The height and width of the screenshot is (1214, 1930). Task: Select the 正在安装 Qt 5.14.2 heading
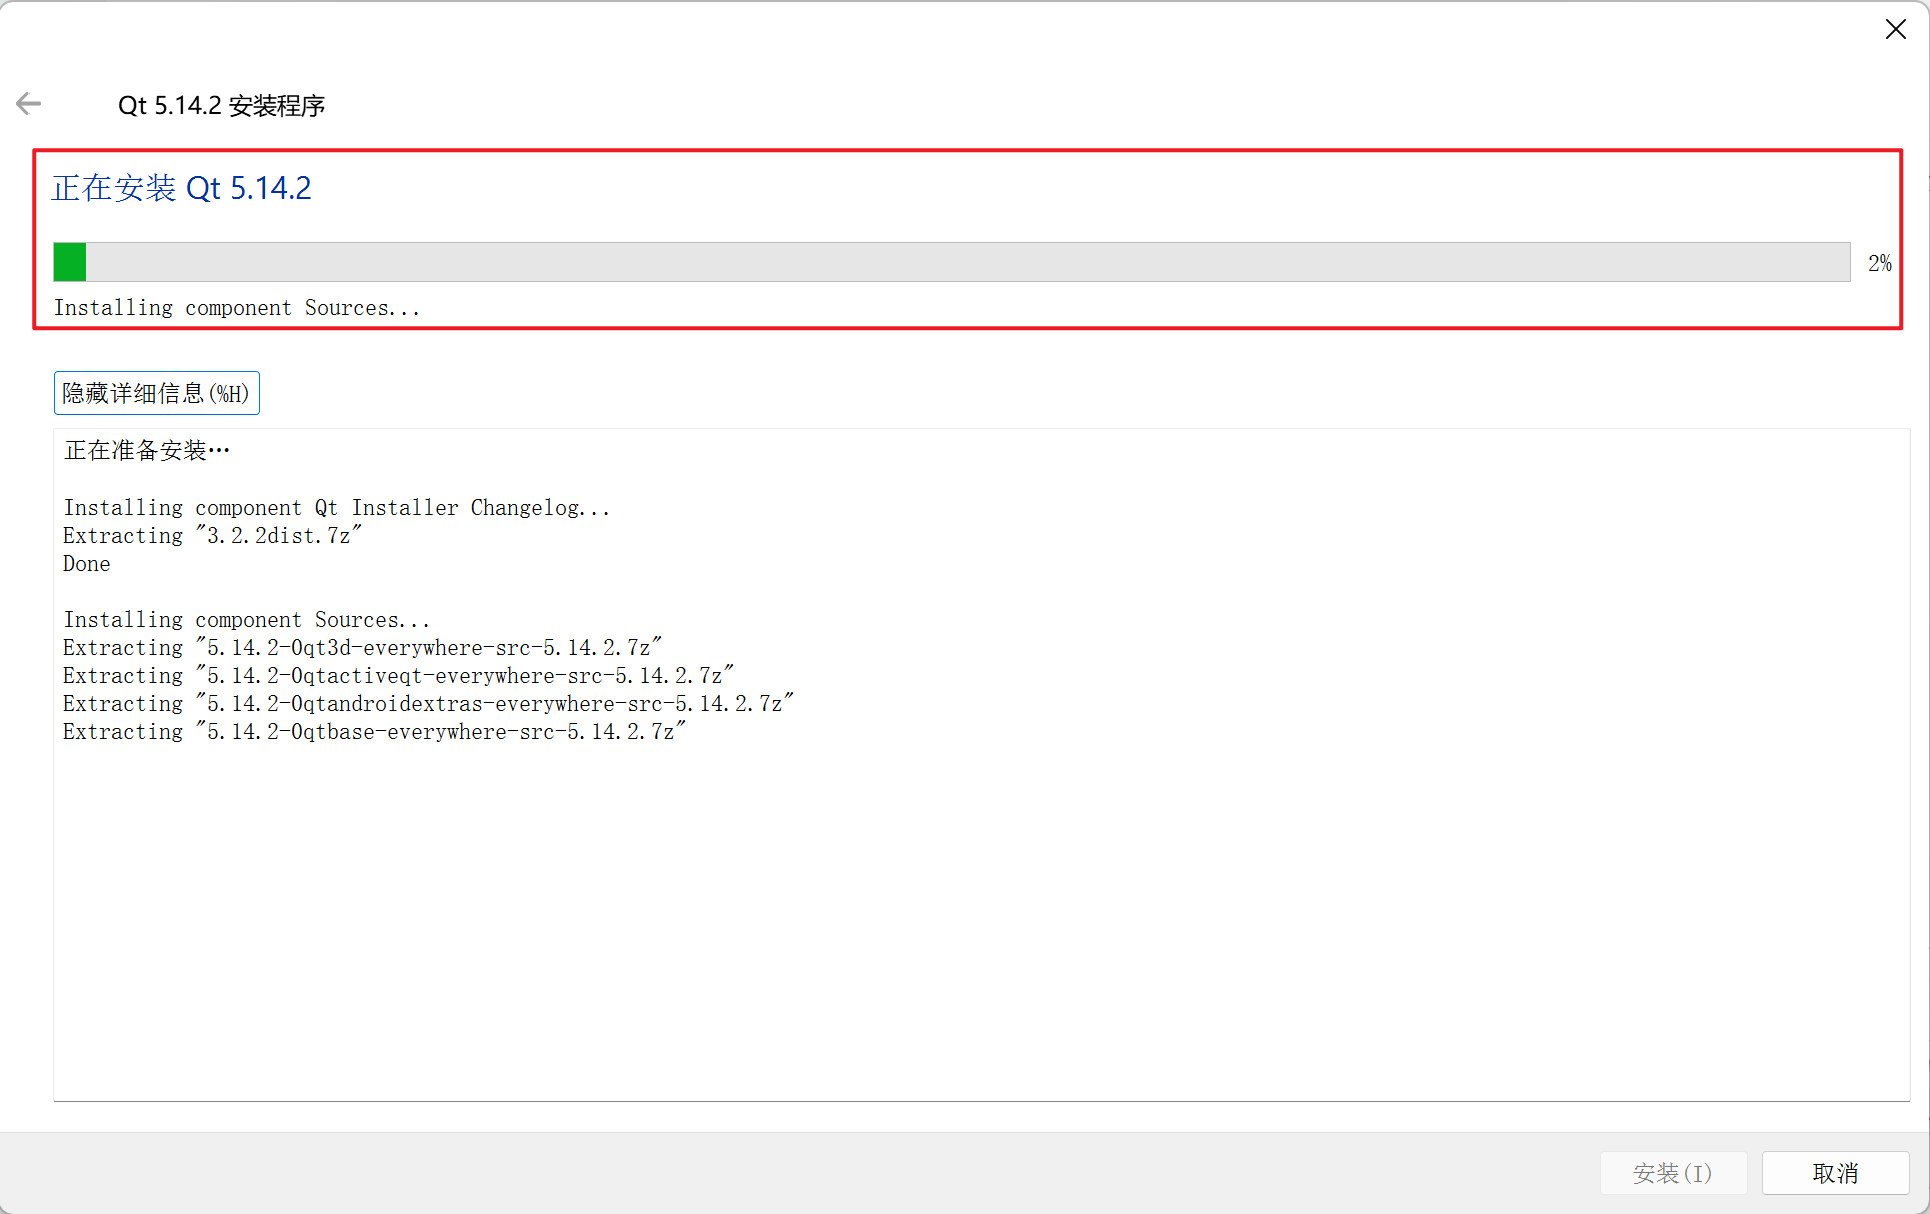pyautogui.click(x=182, y=188)
